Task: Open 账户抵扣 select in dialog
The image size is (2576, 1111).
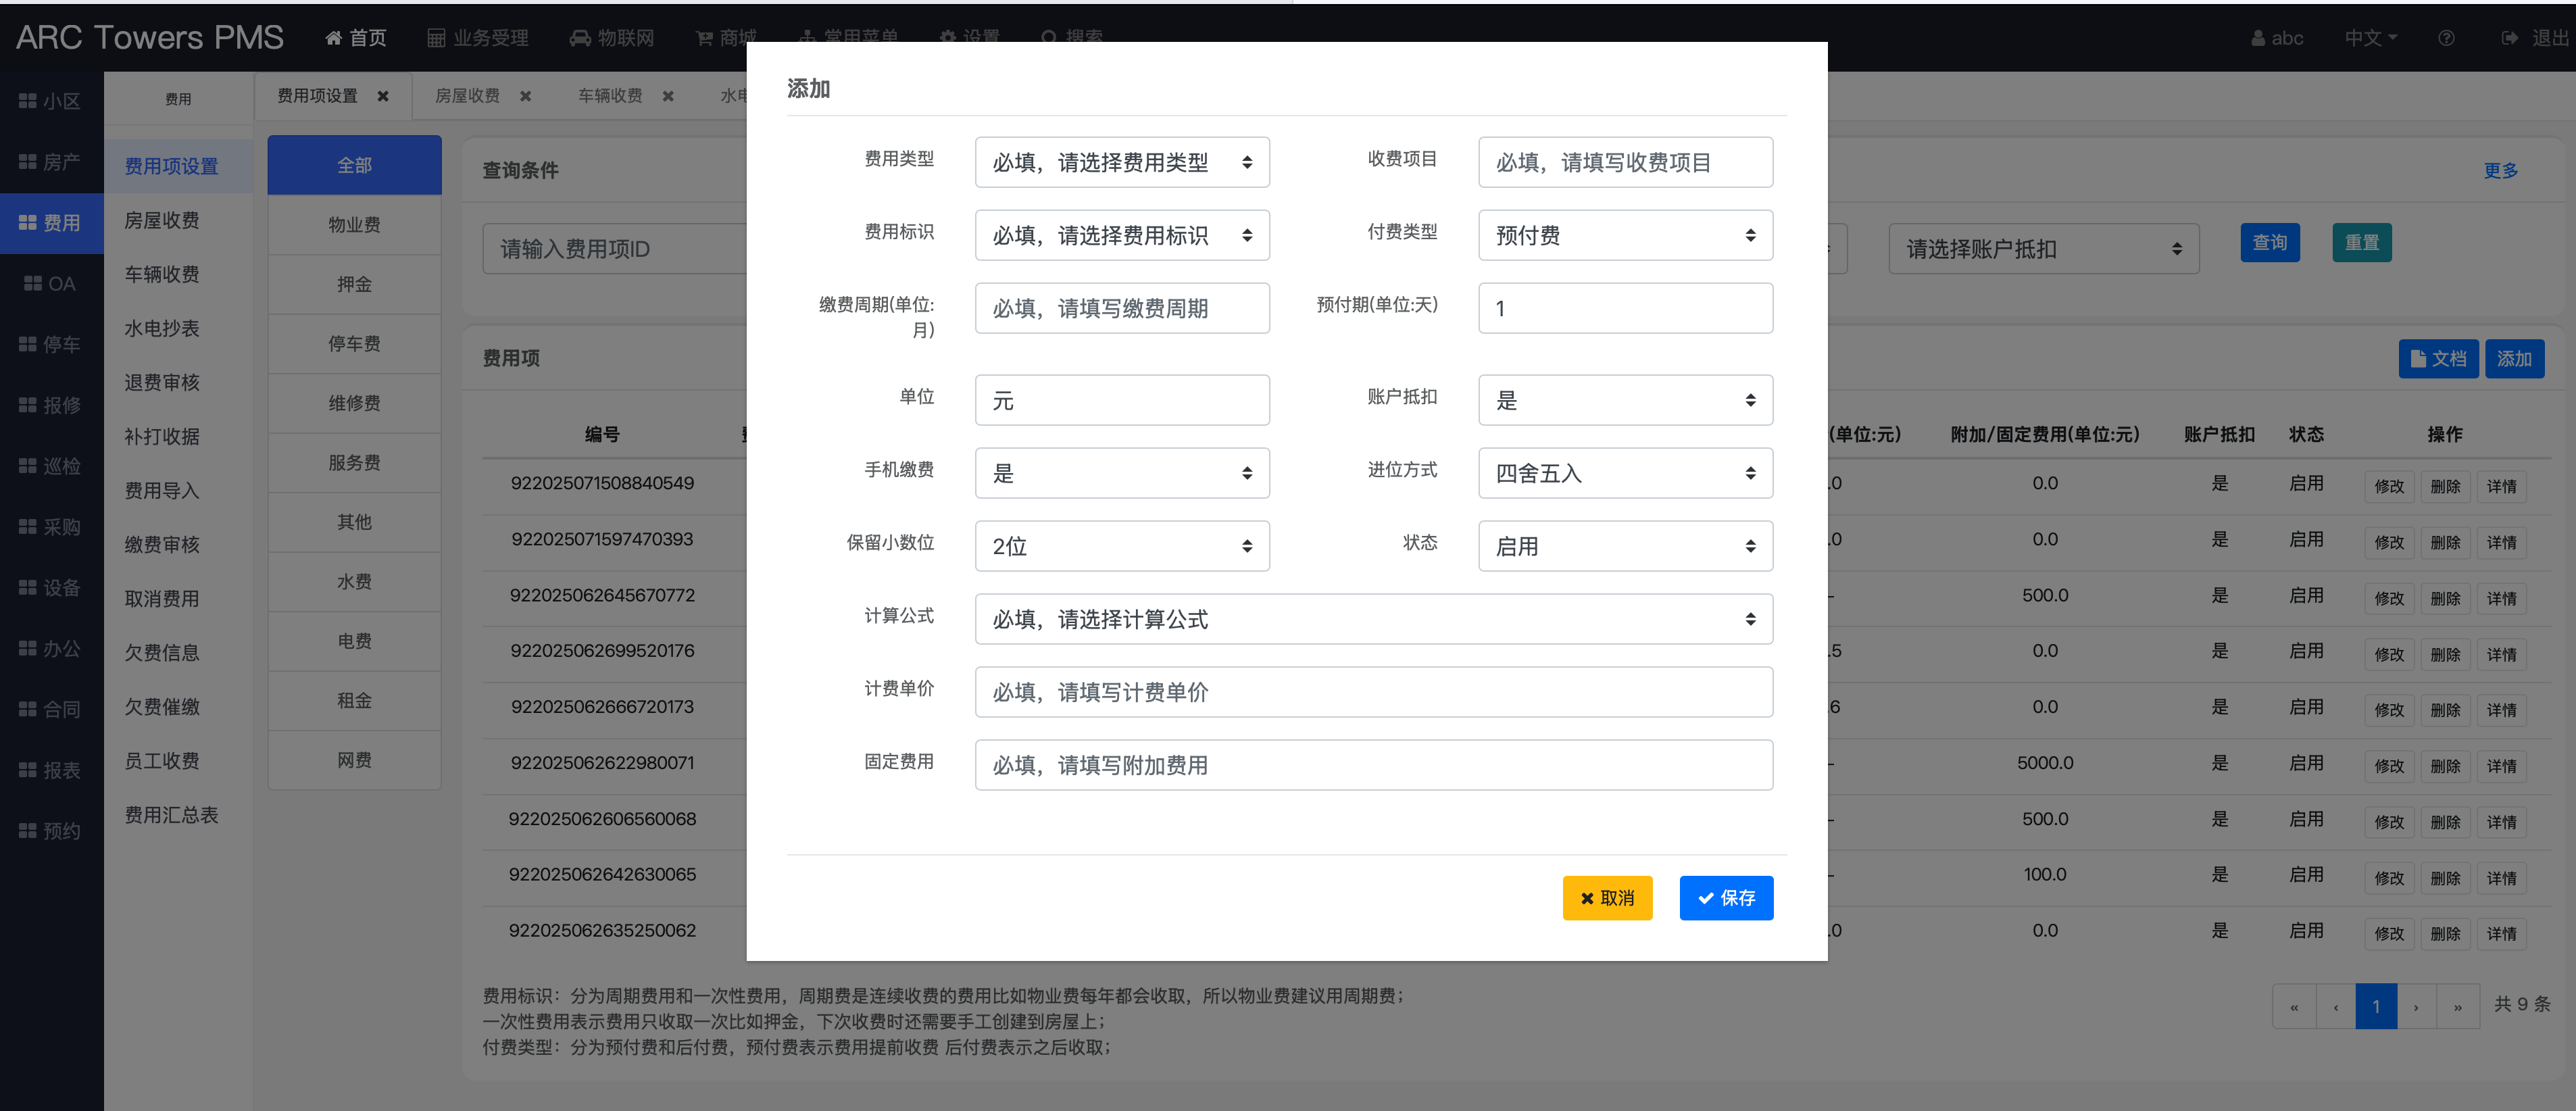Action: pos(1624,400)
